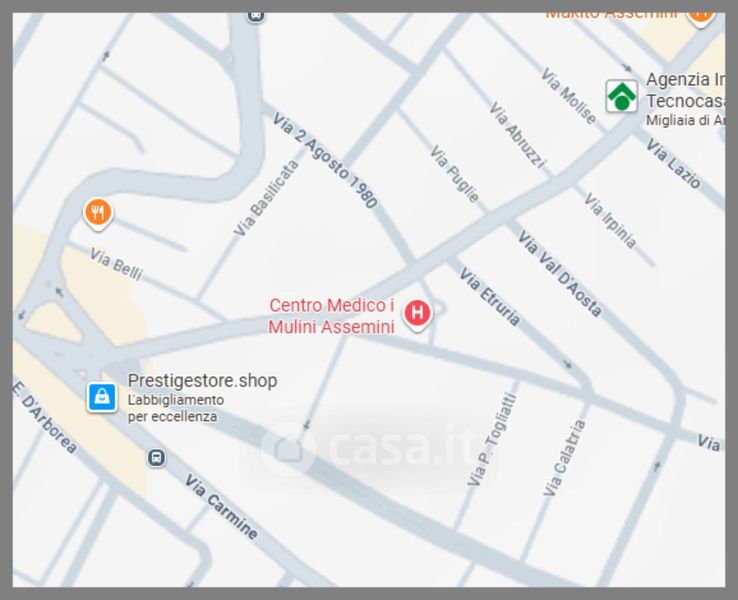Open Centro Medico i Mulini Assemini label
Image resolution: width=738 pixels, height=600 pixels.
[x=332, y=316]
